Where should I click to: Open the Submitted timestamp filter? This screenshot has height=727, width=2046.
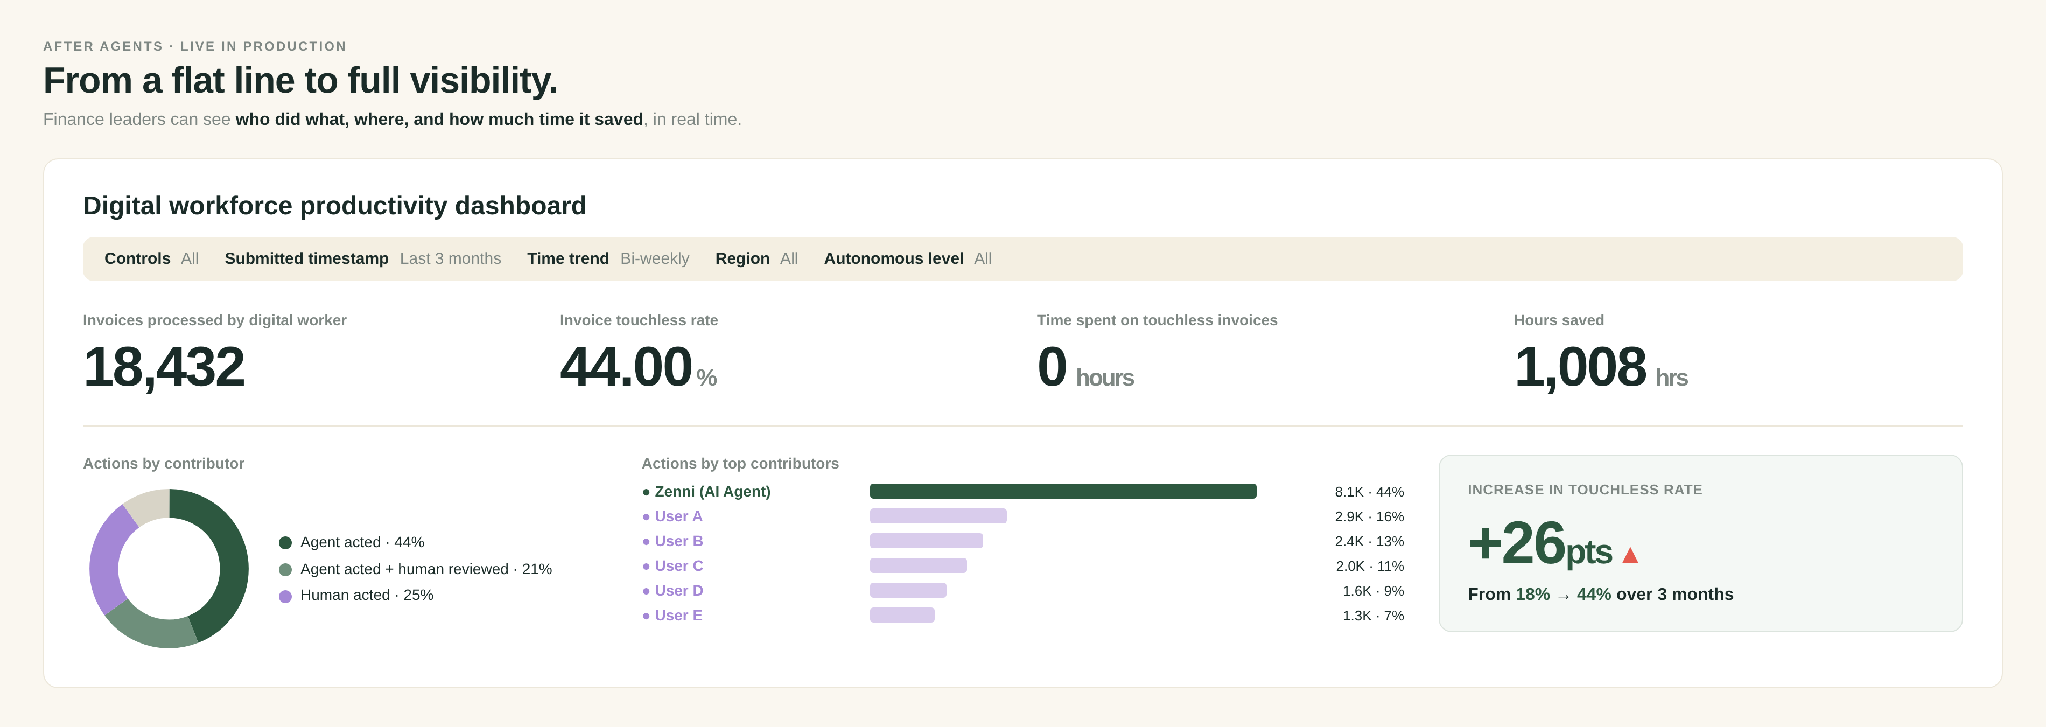click(x=363, y=258)
